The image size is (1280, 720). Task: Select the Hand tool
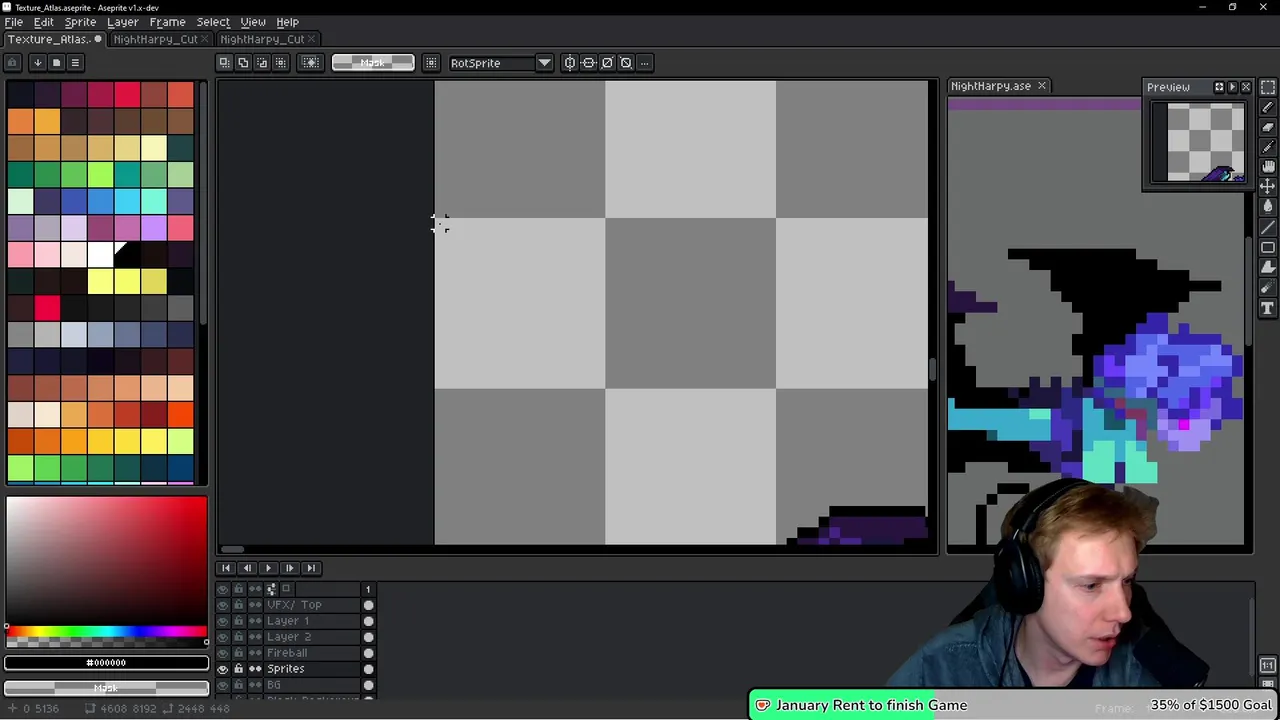(1268, 167)
